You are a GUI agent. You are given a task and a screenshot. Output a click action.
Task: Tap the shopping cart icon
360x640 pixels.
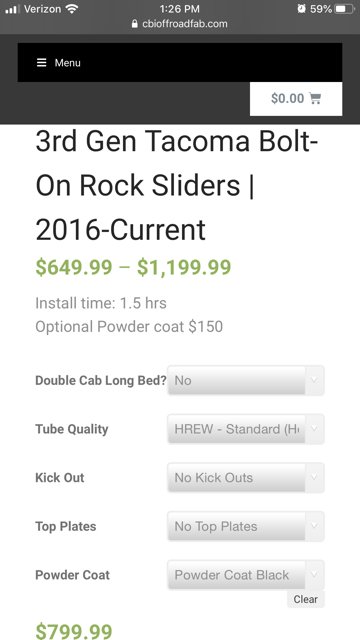[315, 98]
